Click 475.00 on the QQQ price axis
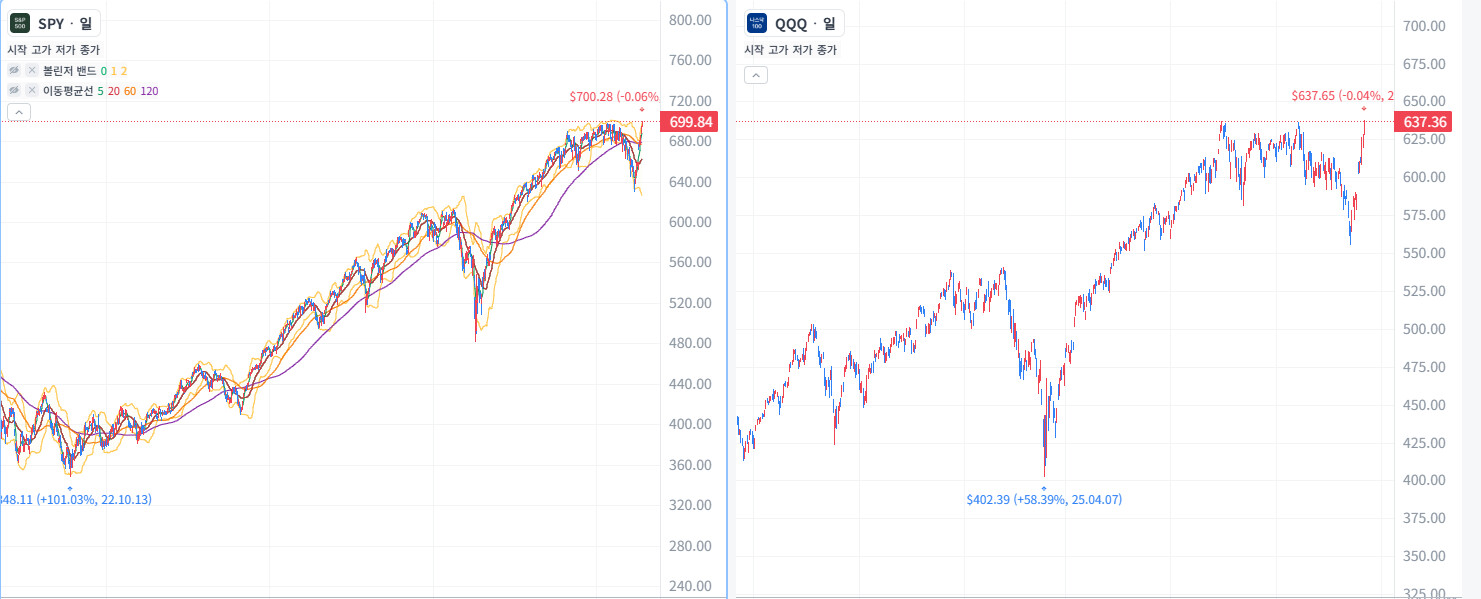This screenshot has height=599, width=1481. click(1425, 367)
